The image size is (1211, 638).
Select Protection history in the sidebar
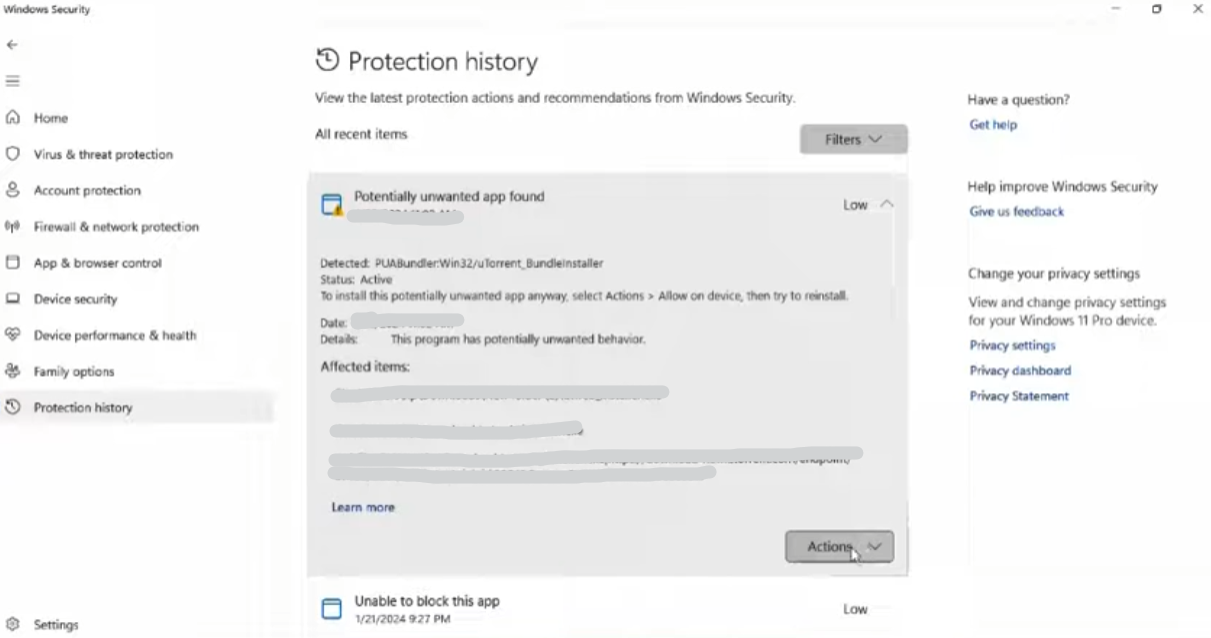click(x=83, y=408)
